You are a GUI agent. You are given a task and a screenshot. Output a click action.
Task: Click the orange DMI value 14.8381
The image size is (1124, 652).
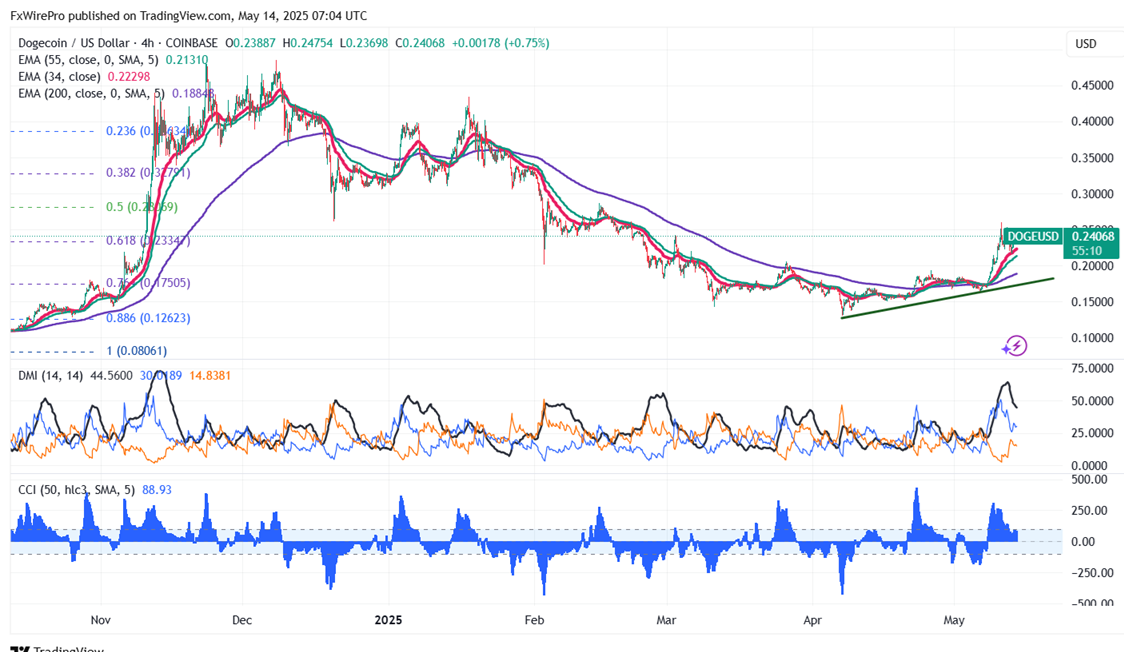coord(210,375)
